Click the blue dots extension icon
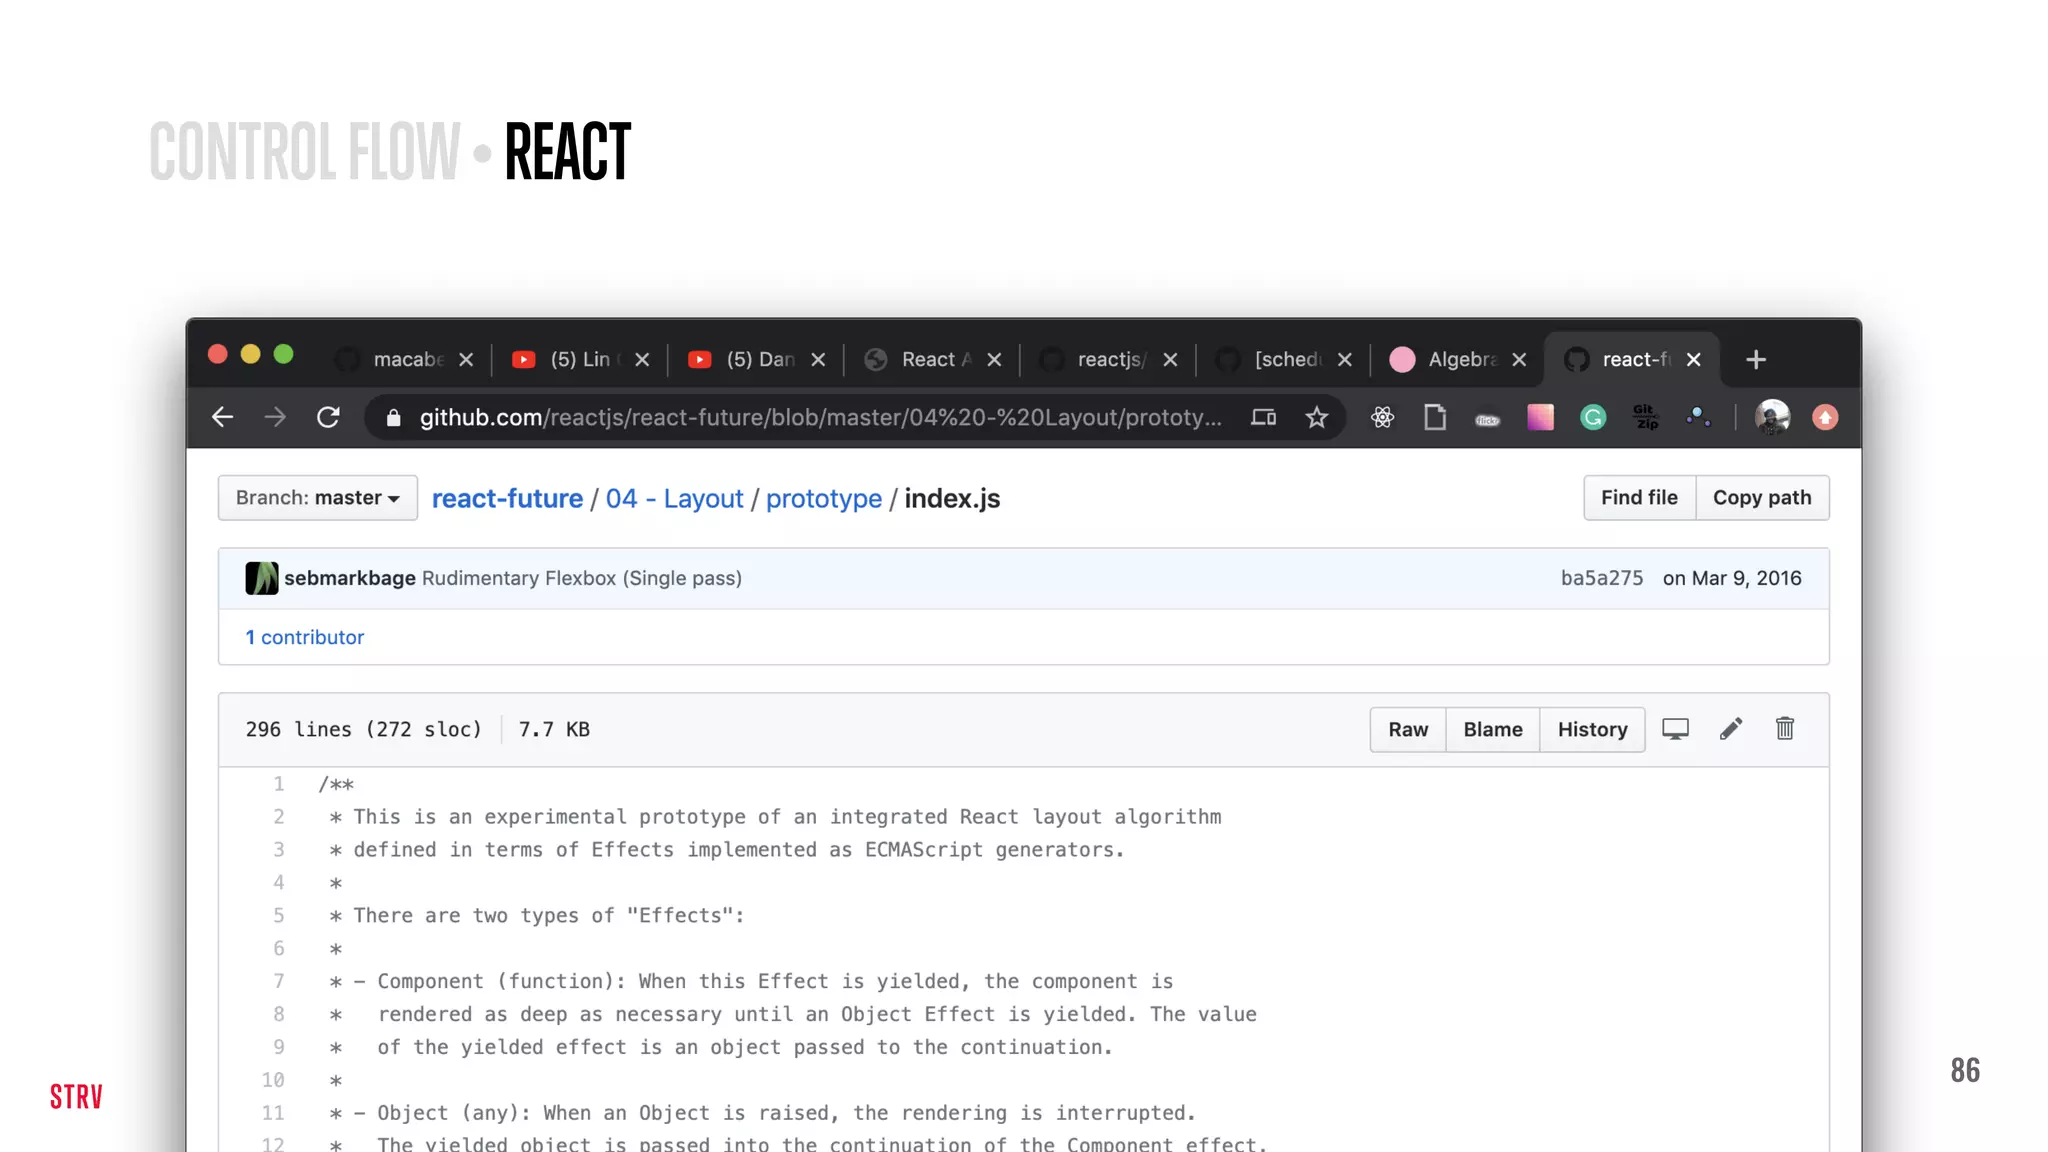Image resolution: width=2048 pixels, height=1152 pixels. 1698,417
